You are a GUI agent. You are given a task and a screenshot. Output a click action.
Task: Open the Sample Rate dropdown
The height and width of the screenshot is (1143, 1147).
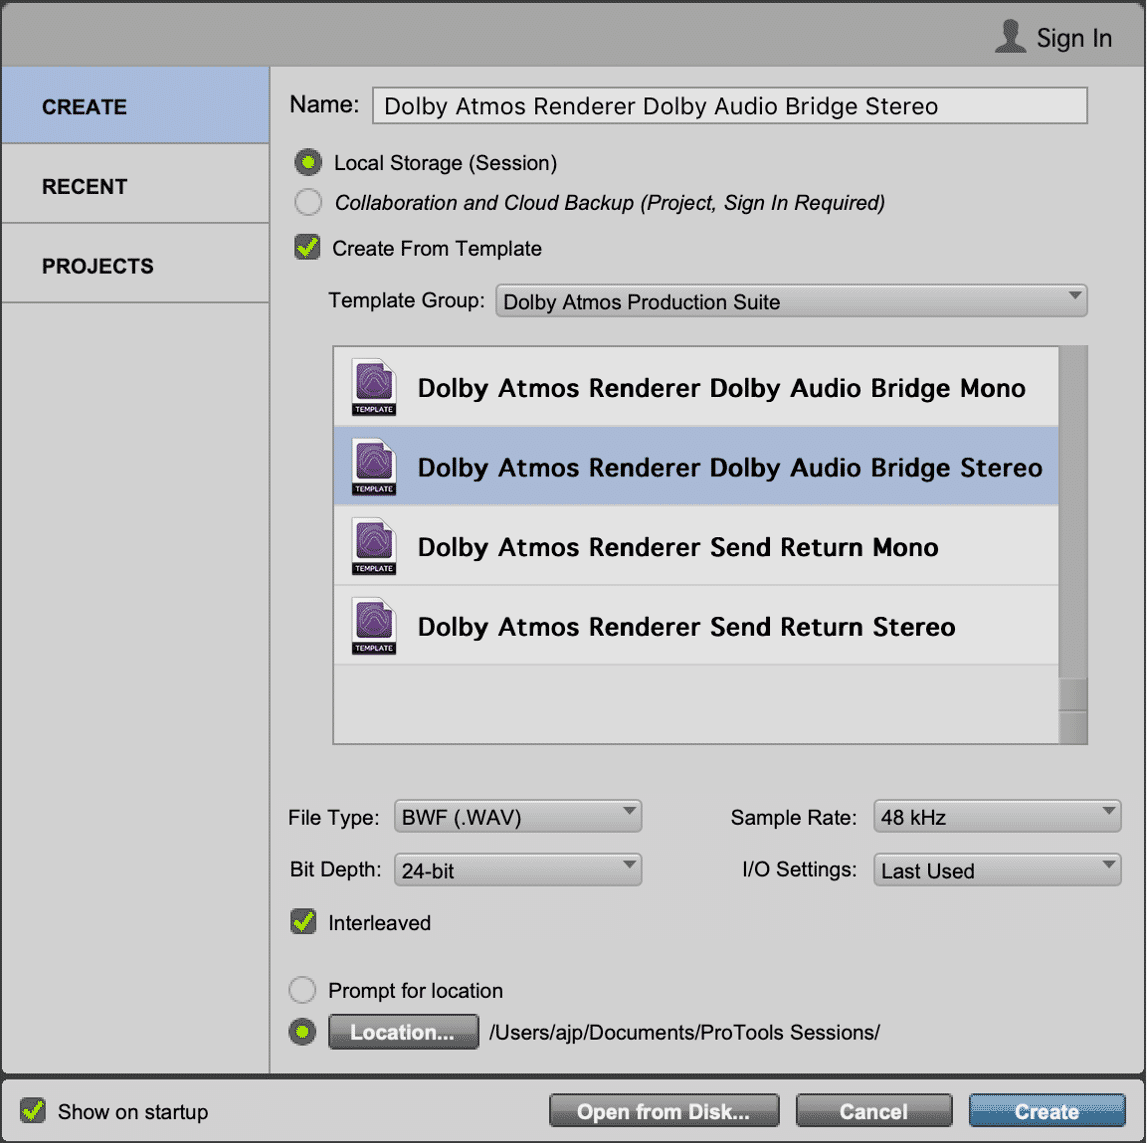[x=996, y=817]
